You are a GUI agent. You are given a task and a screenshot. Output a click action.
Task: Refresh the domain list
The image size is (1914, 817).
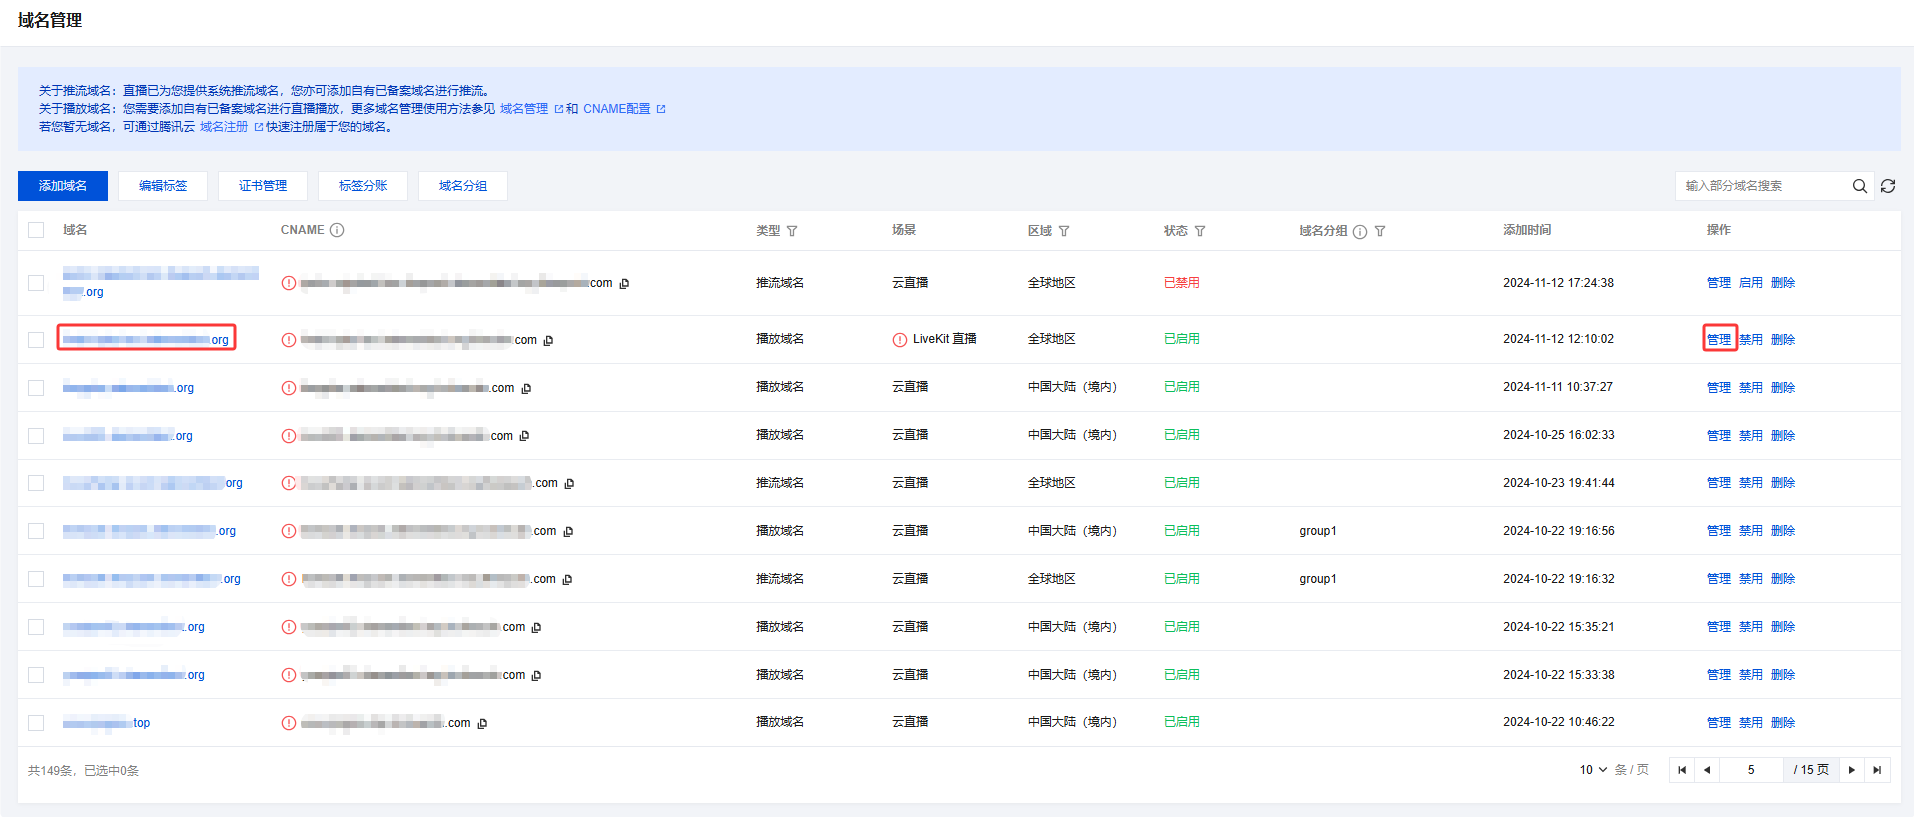click(1888, 186)
